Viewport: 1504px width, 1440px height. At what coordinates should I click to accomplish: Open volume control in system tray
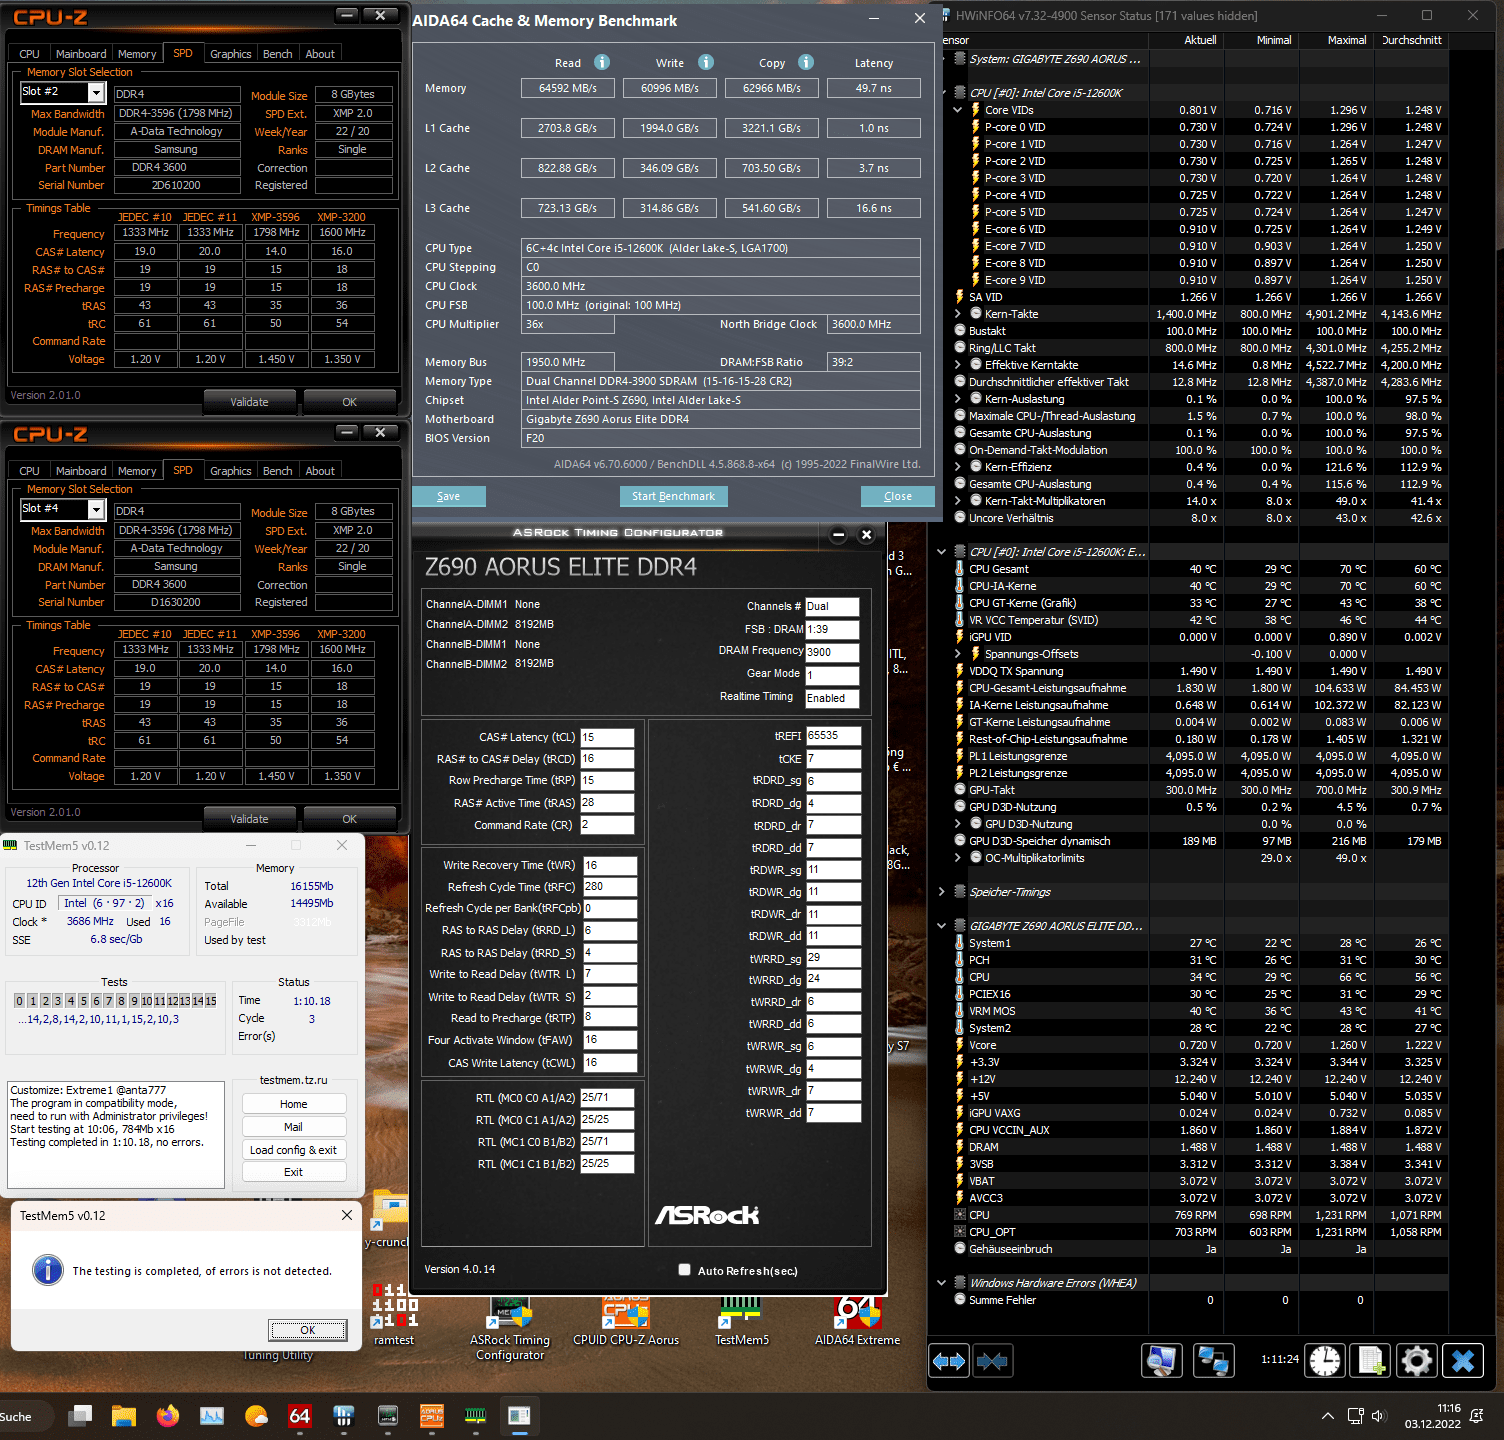tap(1379, 1416)
